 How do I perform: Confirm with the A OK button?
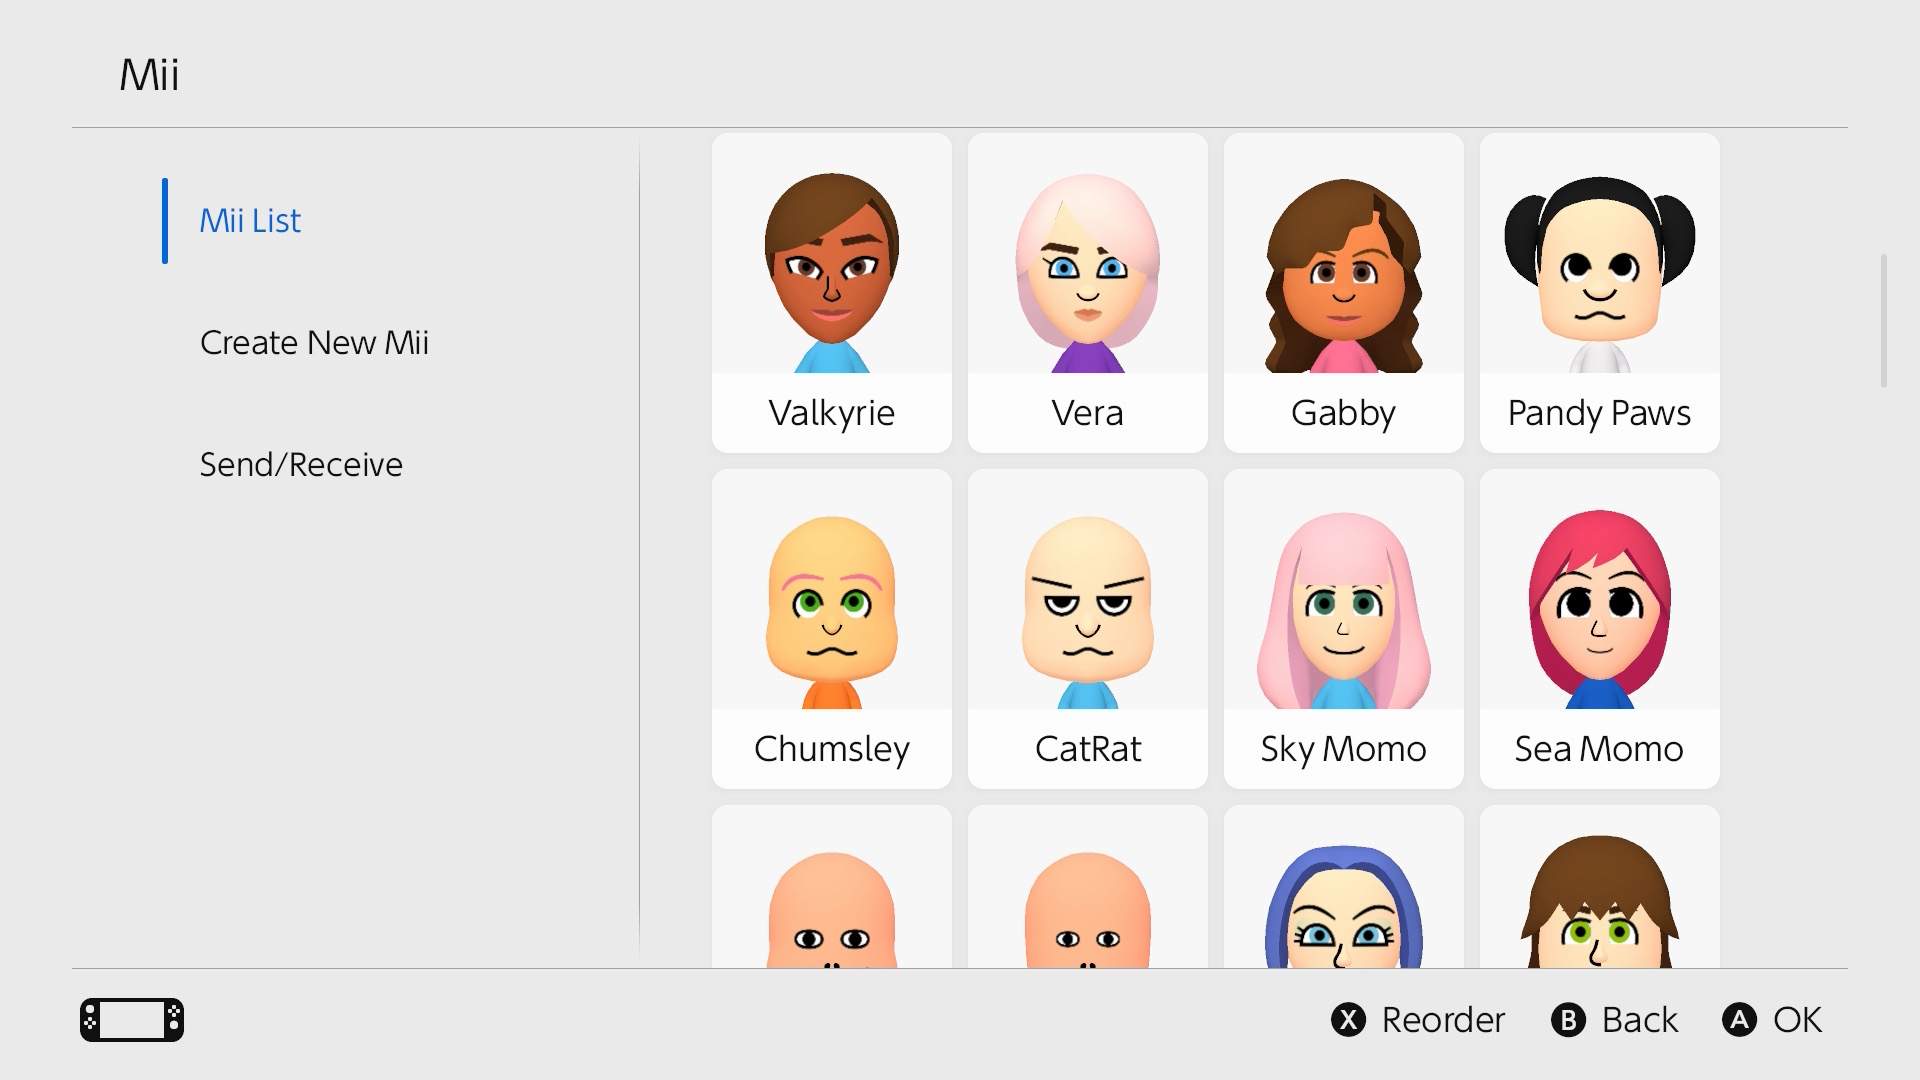[1772, 1020]
